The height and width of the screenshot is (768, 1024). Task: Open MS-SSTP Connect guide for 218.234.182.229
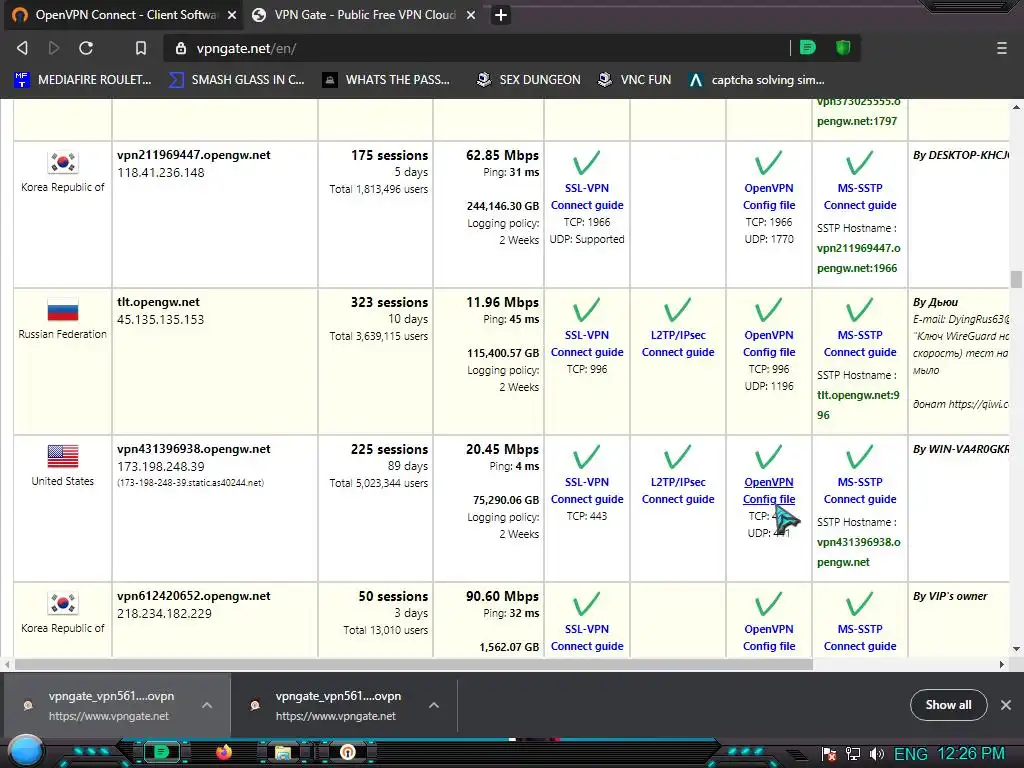(x=860, y=637)
